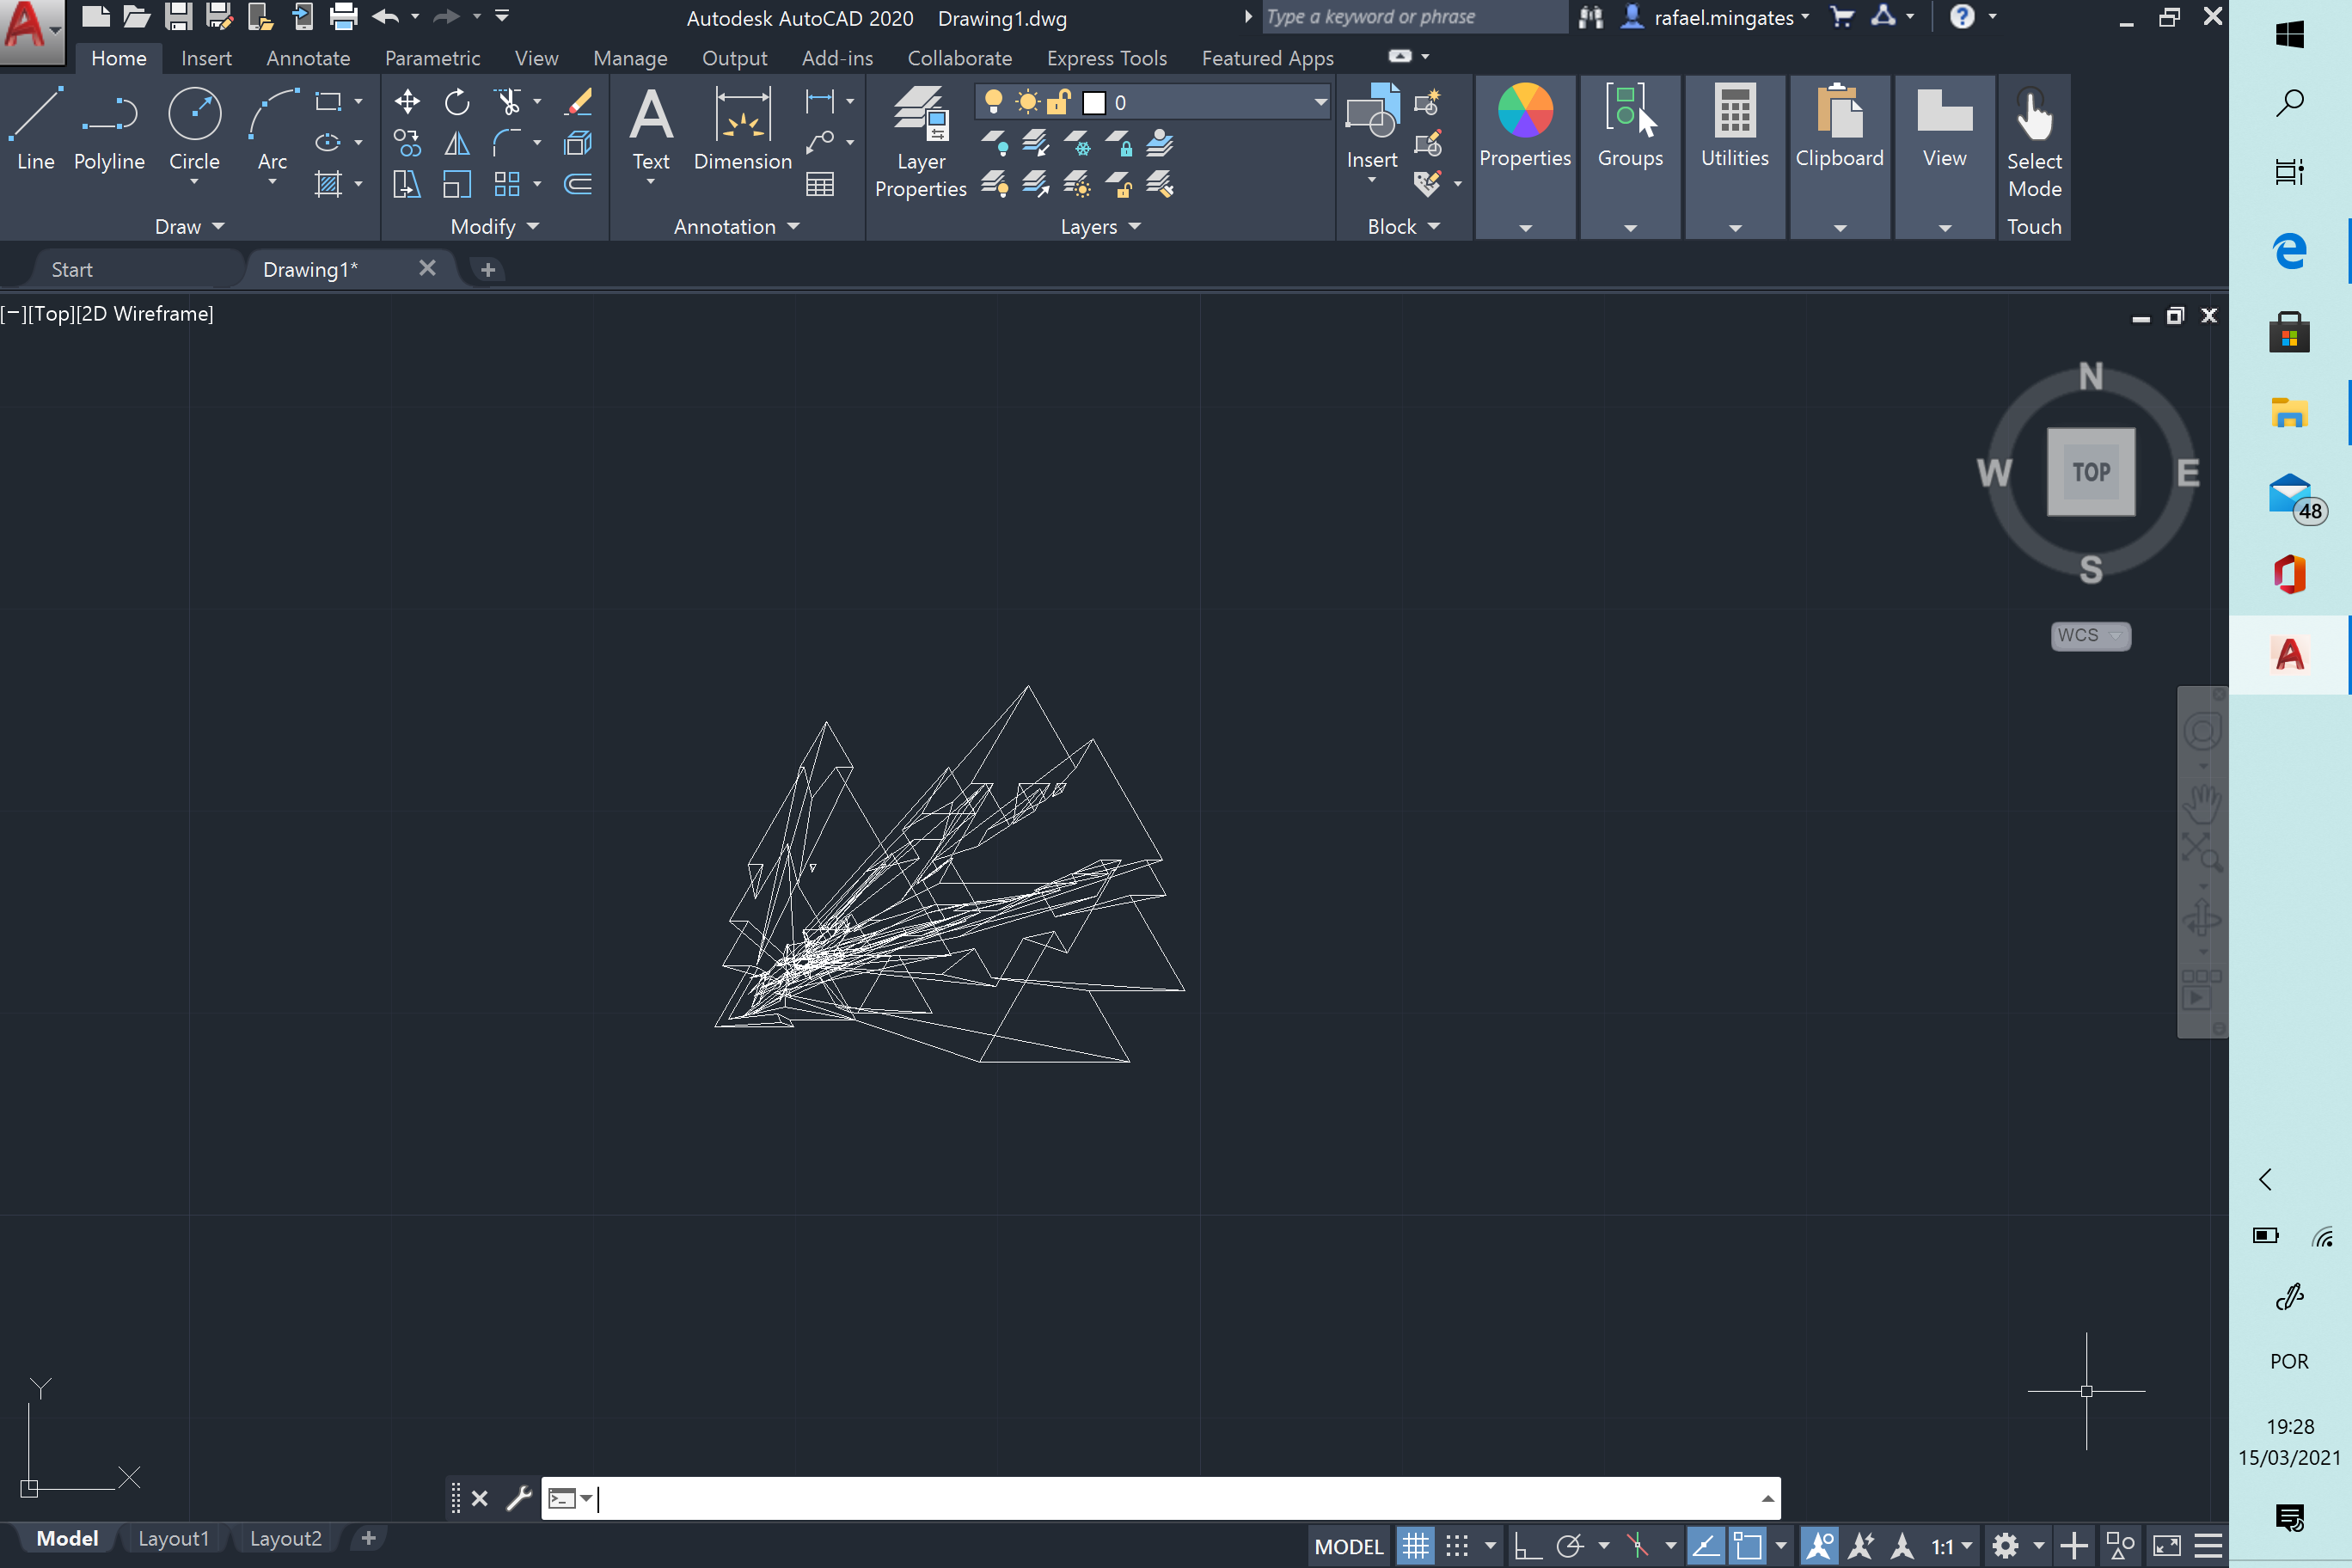
Task: Activate the Rotate tool
Action: [x=457, y=102]
